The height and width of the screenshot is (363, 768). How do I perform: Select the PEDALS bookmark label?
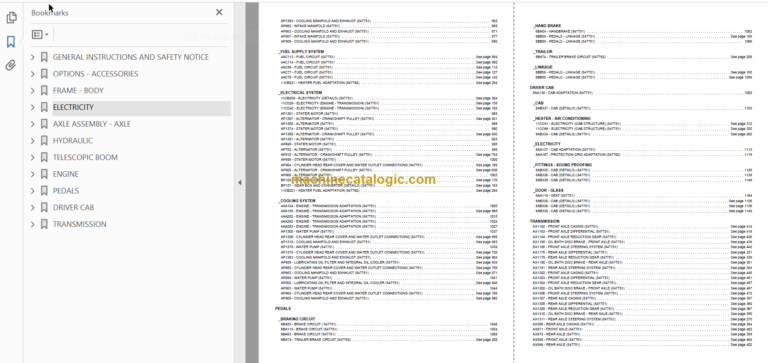pyautogui.click(x=66, y=191)
